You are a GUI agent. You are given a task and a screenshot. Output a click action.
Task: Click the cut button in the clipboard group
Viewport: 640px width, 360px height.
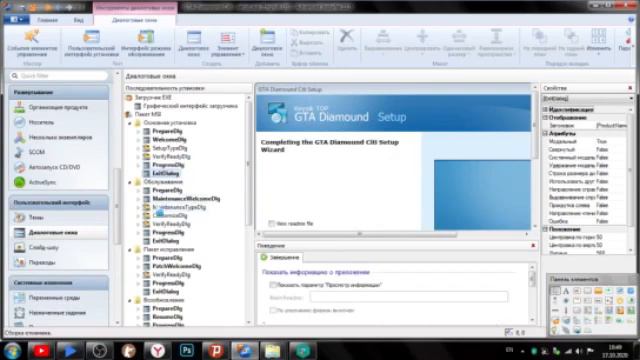pos(307,42)
